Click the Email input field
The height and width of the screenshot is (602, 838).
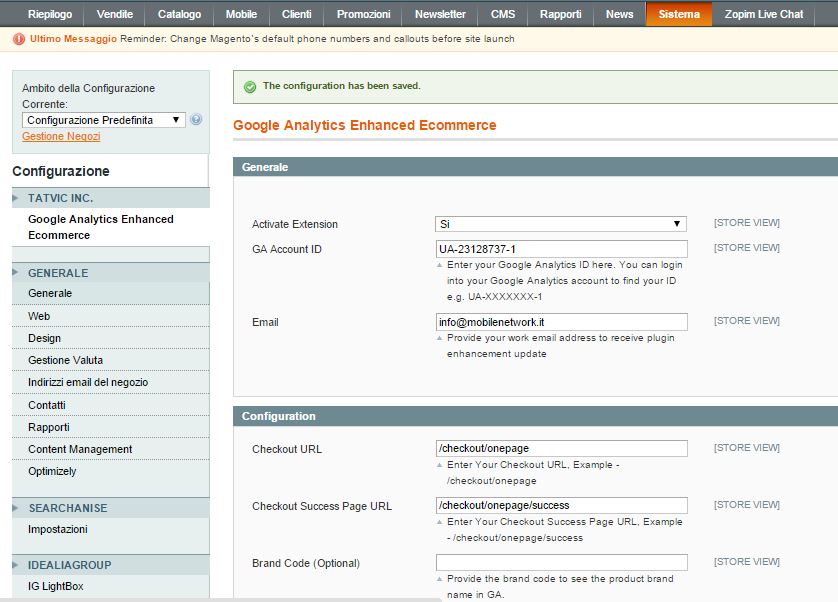[x=561, y=322]
